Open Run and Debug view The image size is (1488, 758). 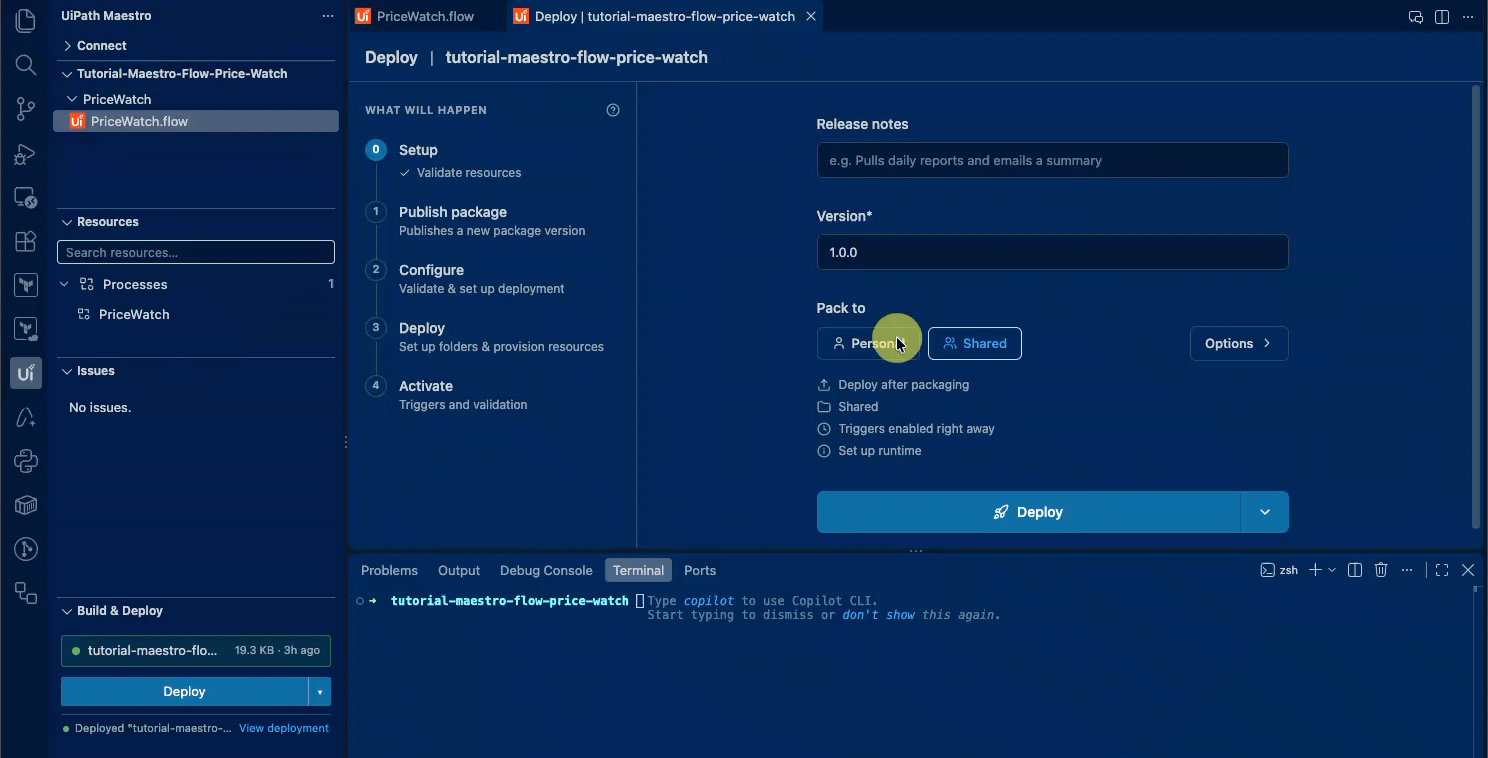[26, 153]
